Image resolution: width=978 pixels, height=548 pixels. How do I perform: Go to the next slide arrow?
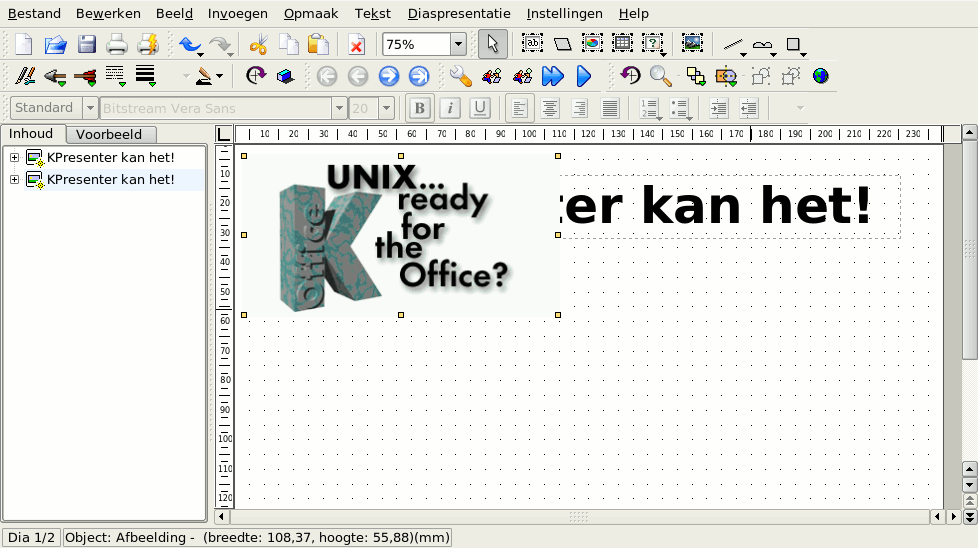[x=389, y=76]
